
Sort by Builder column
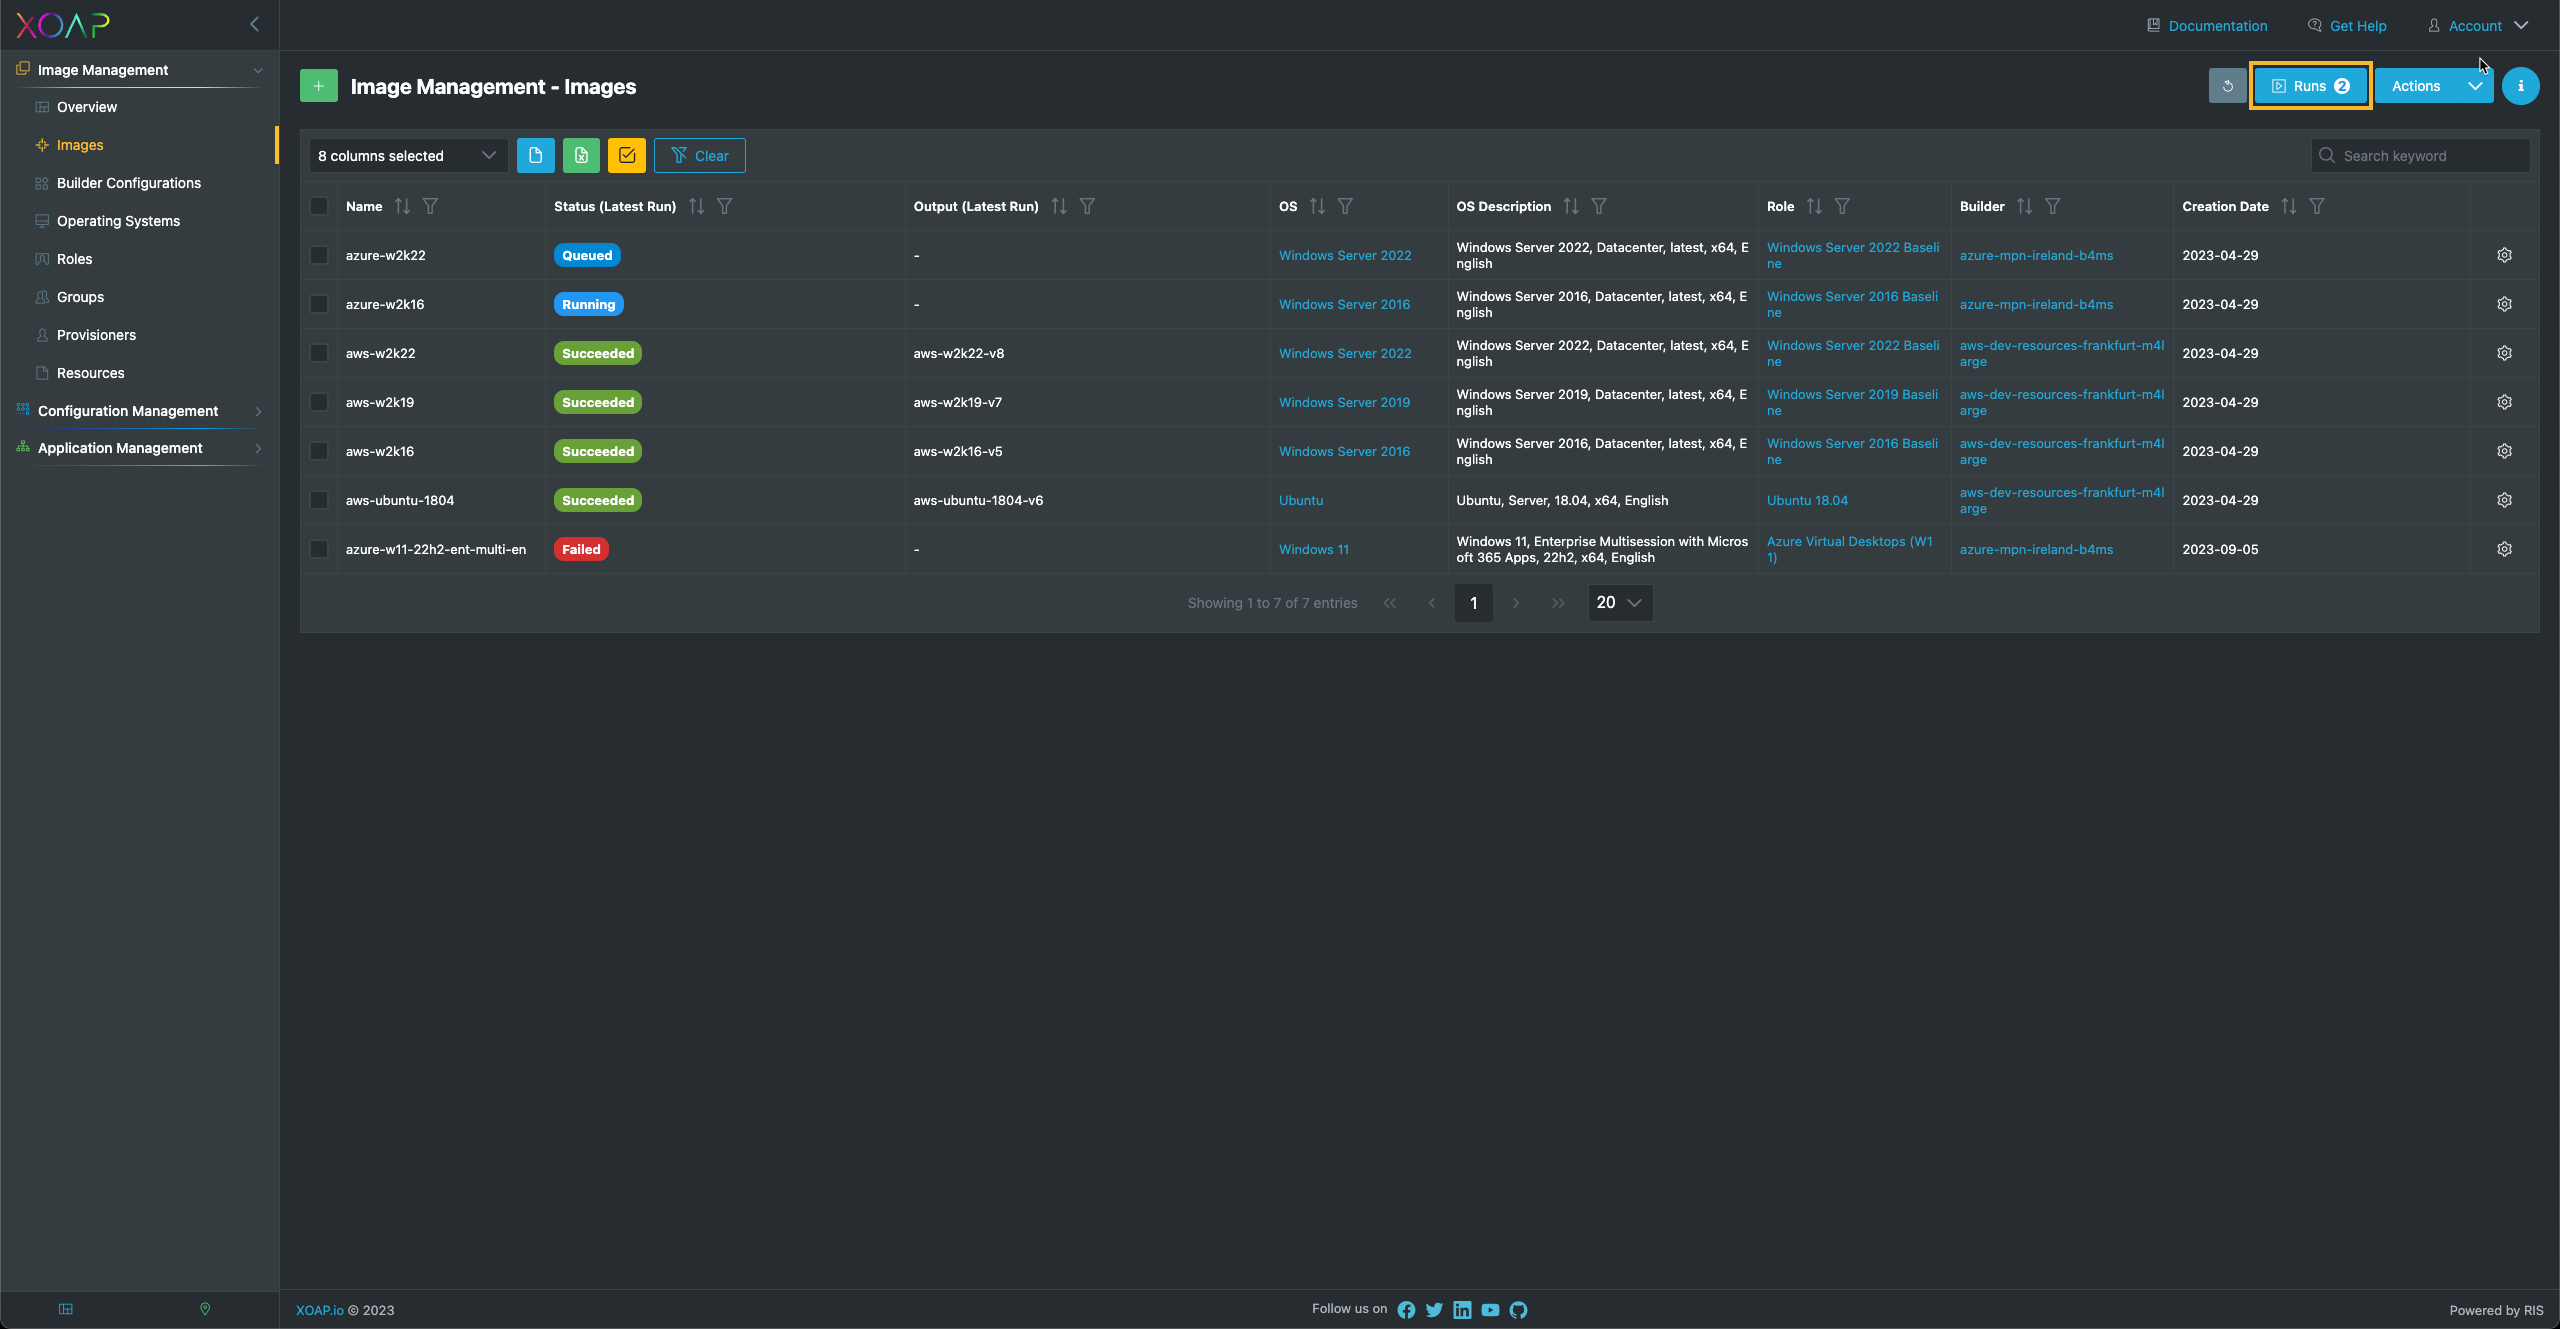pyautogui.click(x=2024, y=206)
